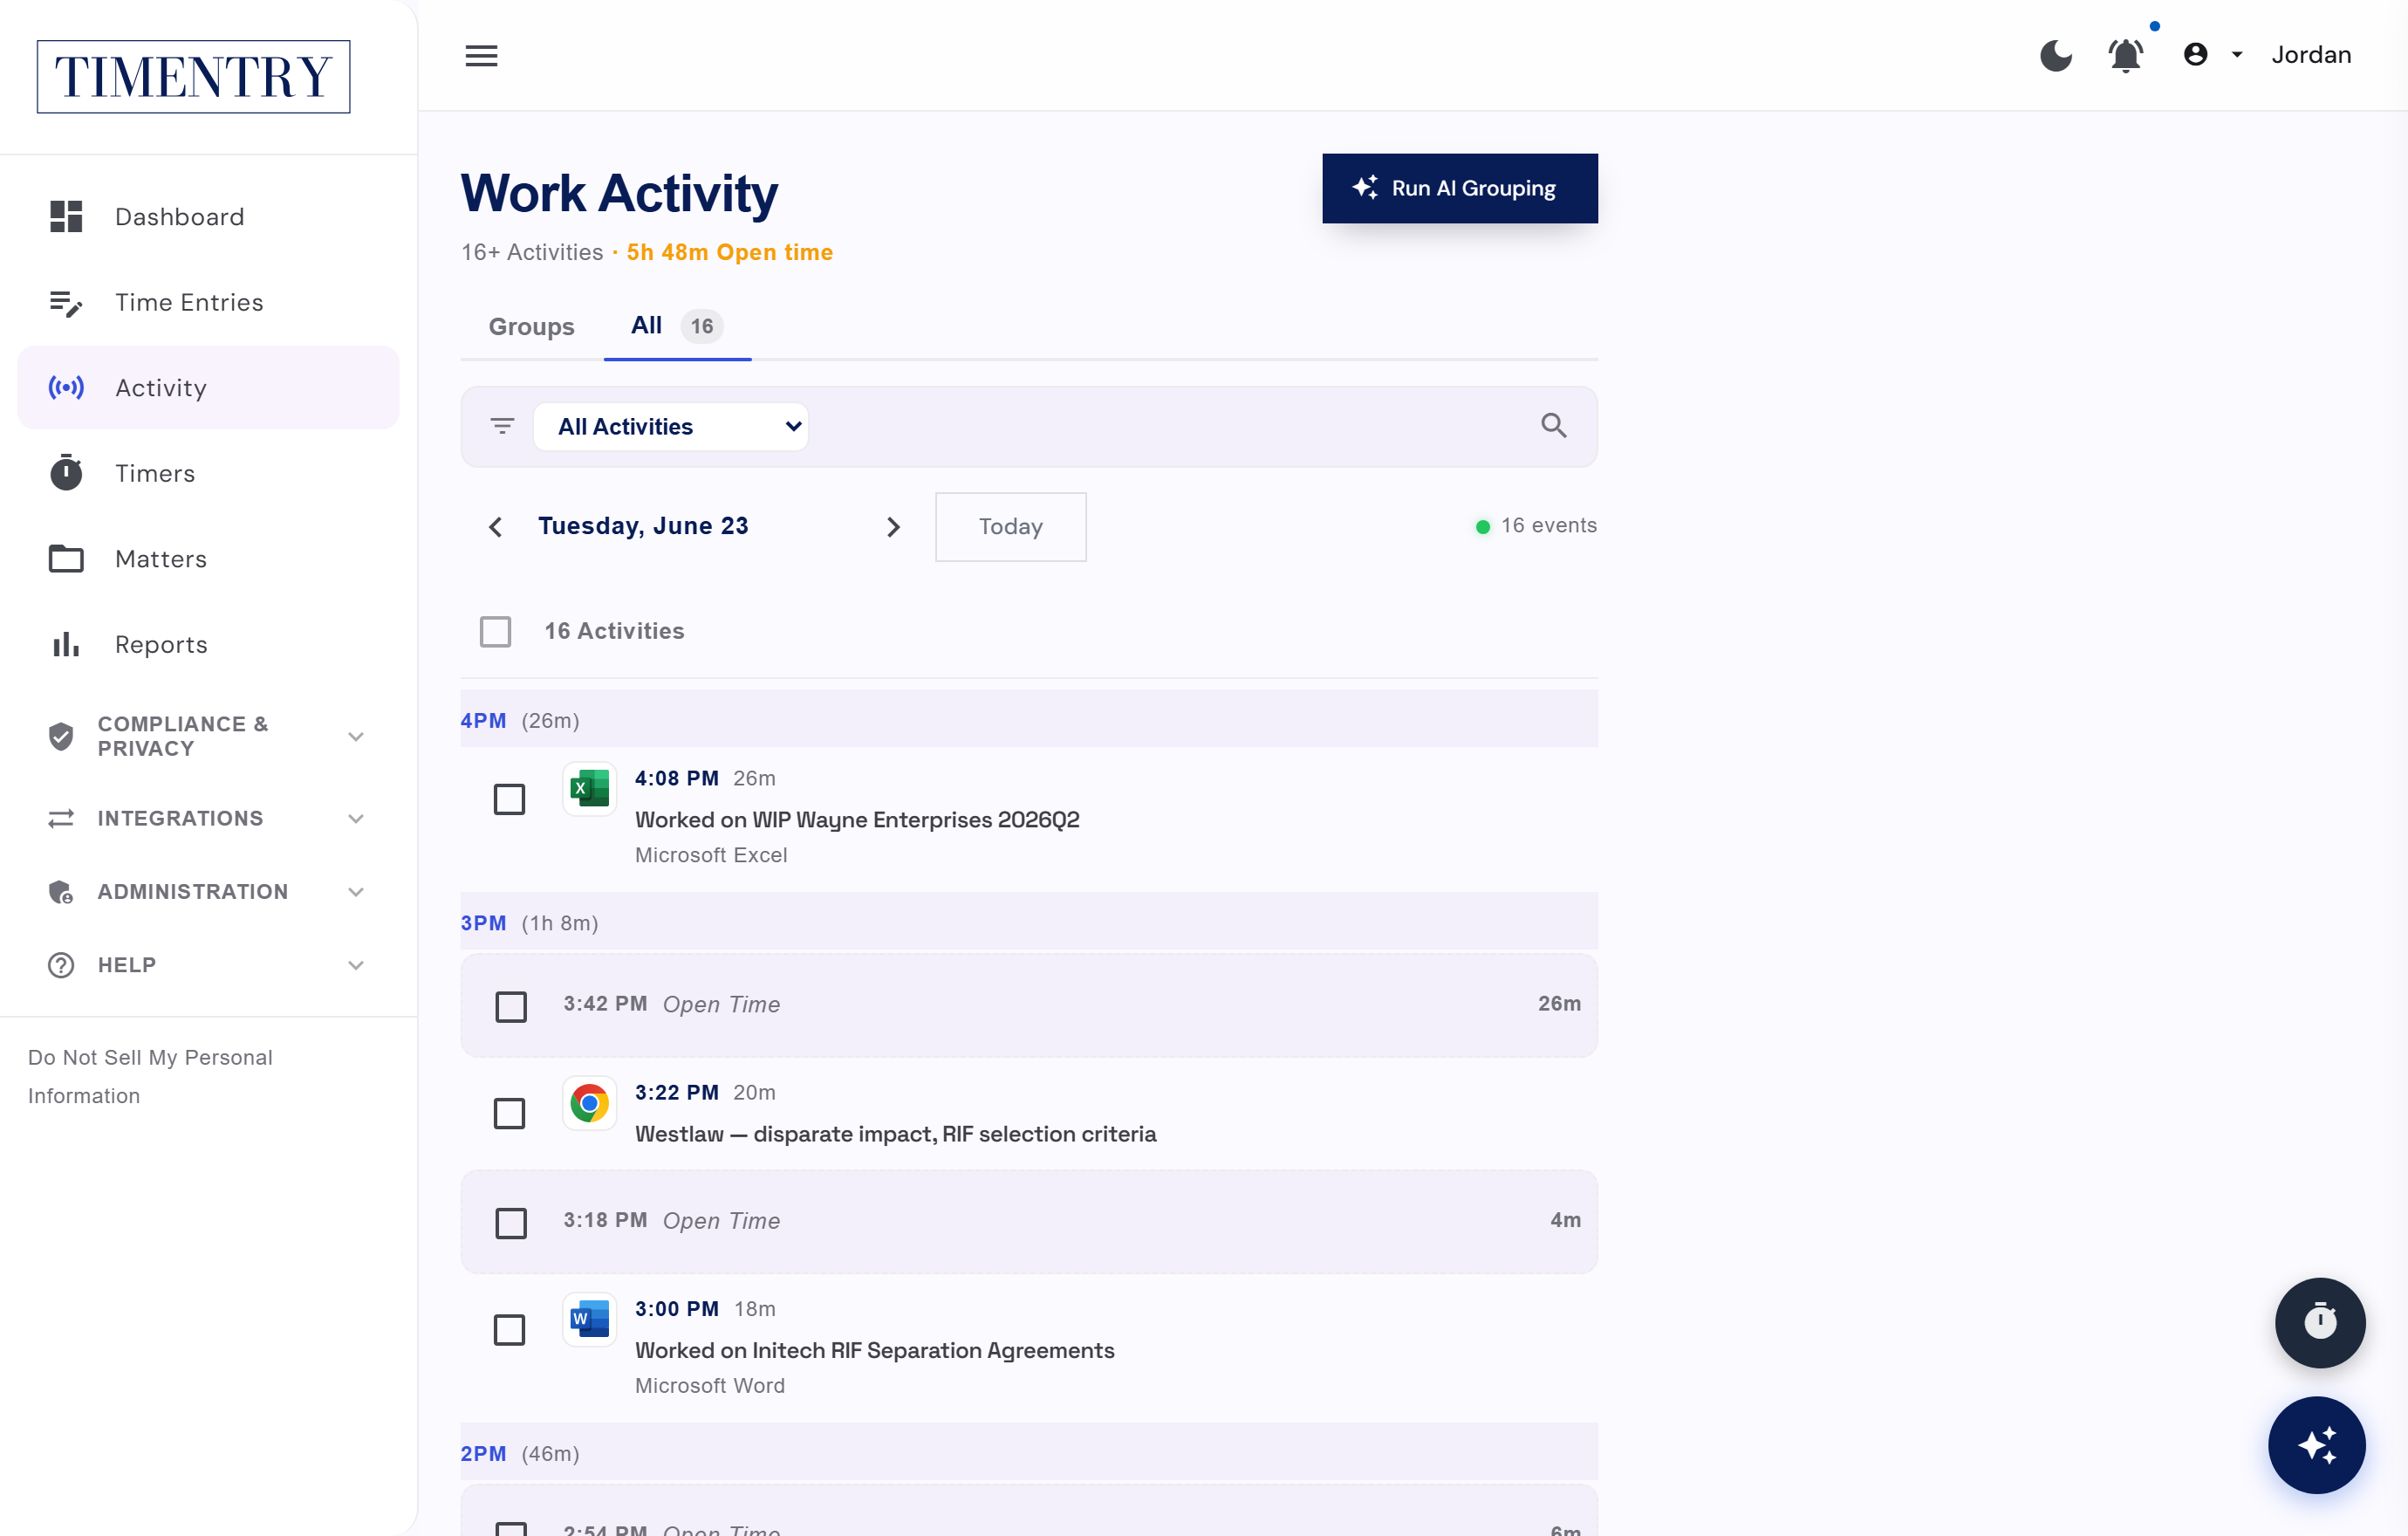Click the Dashboard grid icon
The width and height of the screenshot is (2408, 1536).
(x=66, y=217)
